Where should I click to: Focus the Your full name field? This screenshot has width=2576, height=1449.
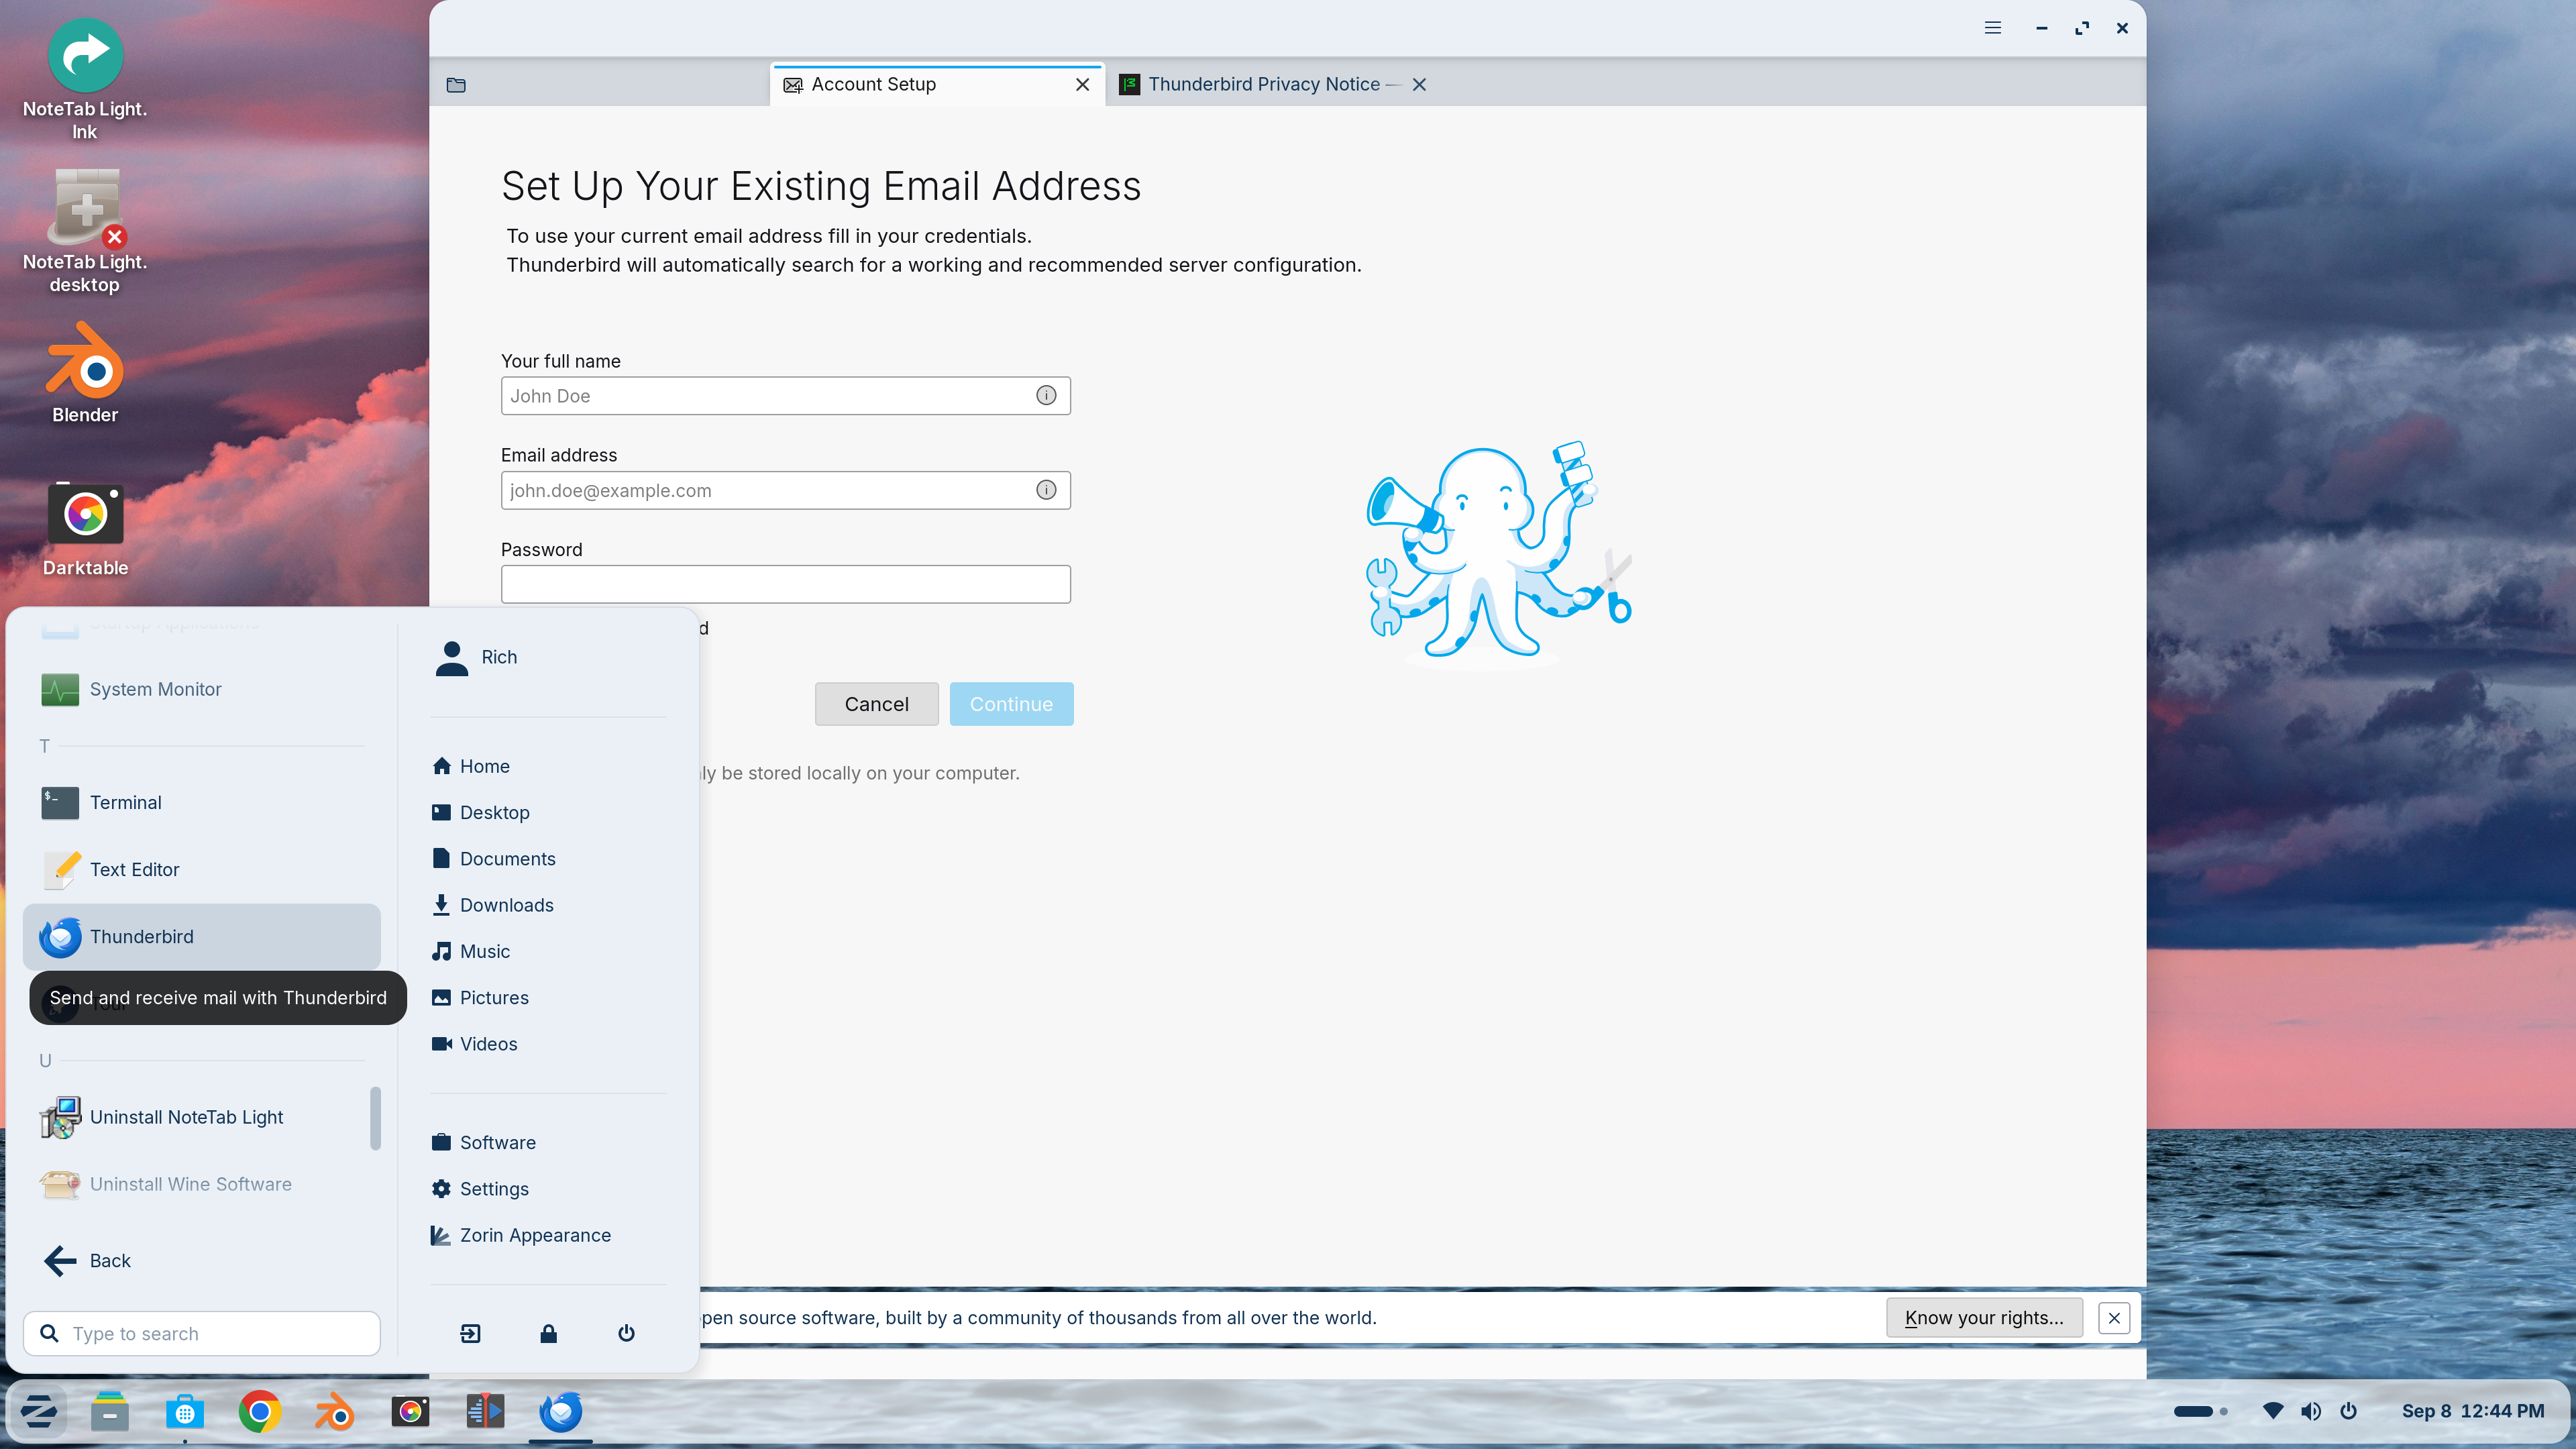(785, 396)
